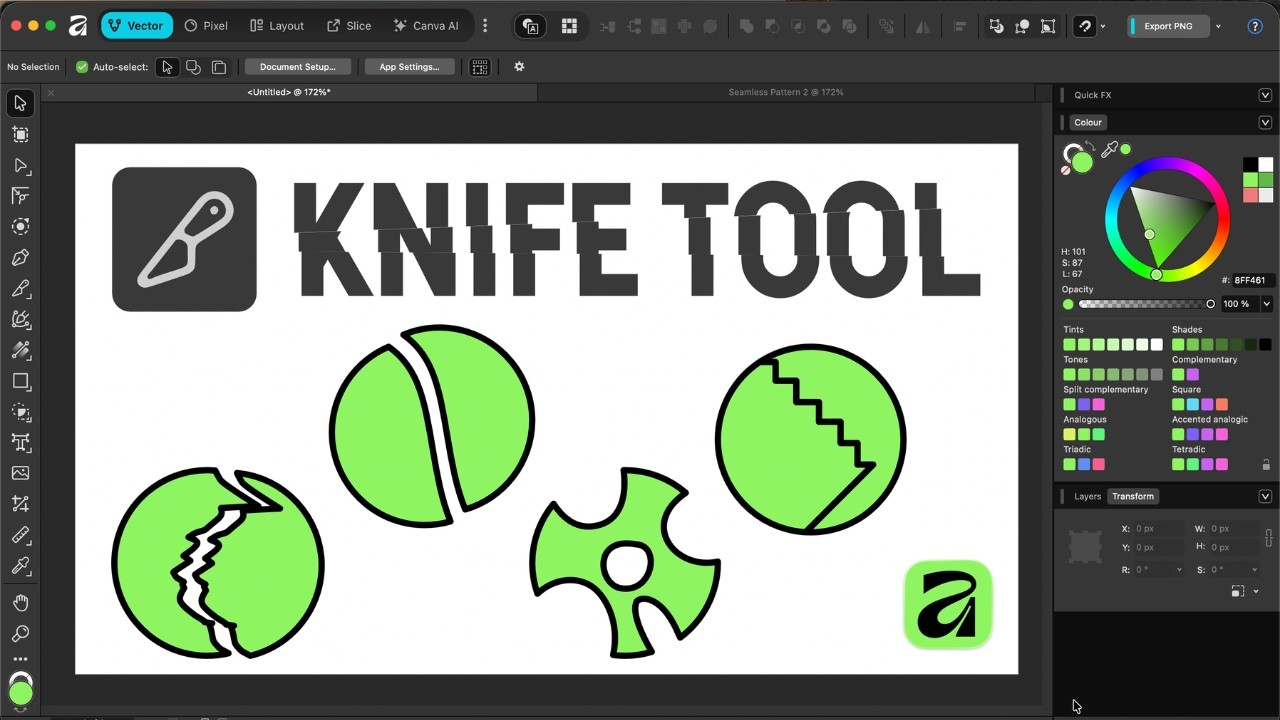
Task: Click the grid view icon in top toolbar
Action: (569, 26)
